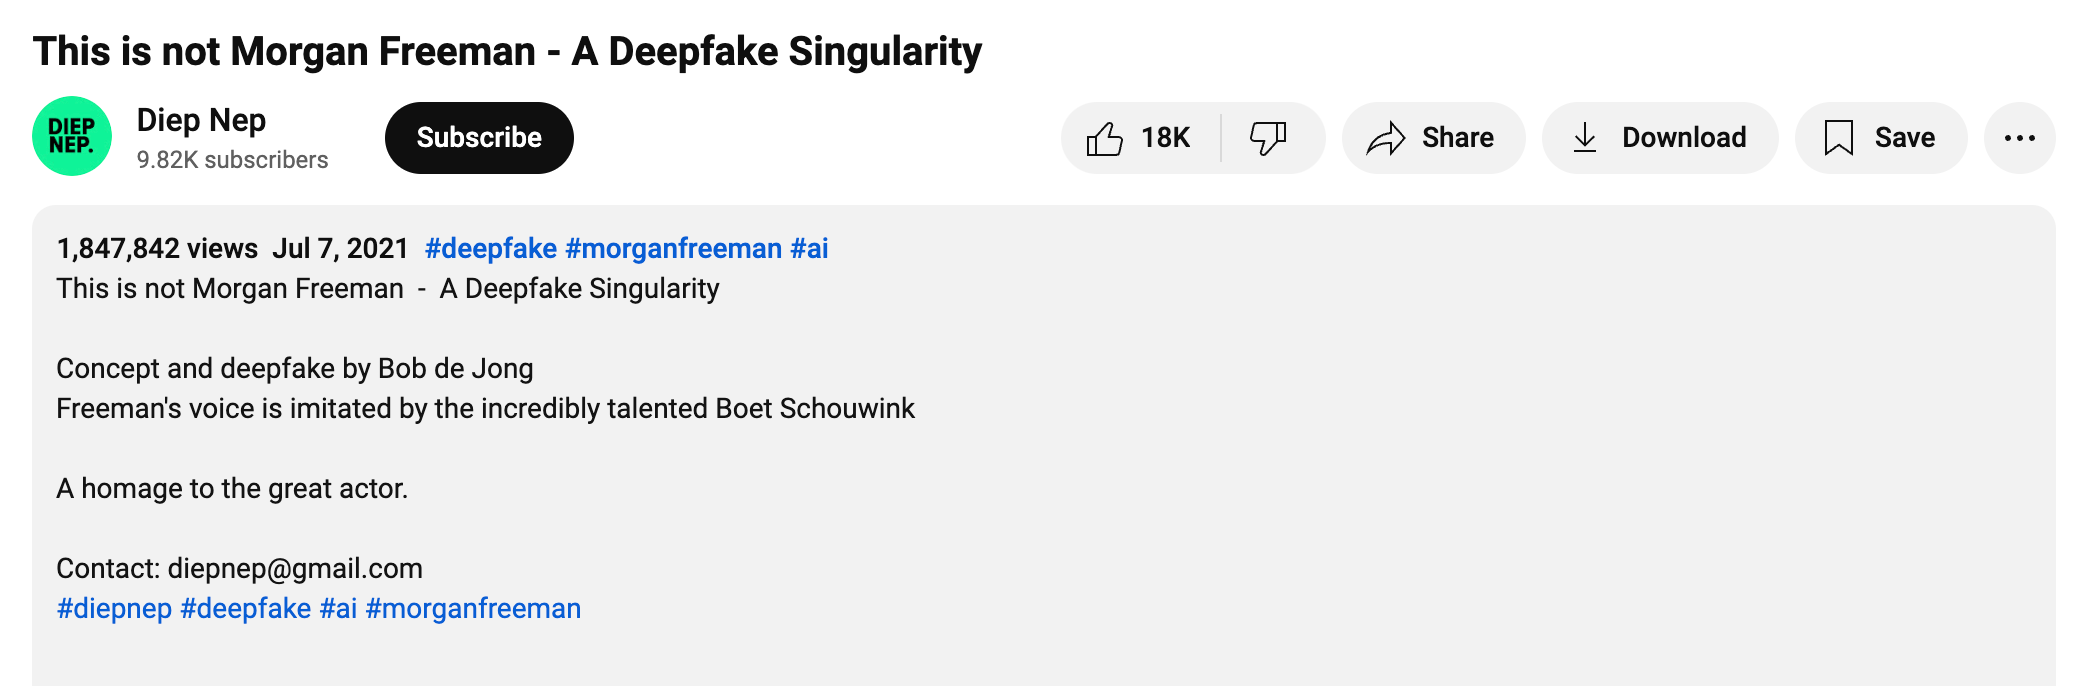
Task: Toggle Save to playlist state
Action: (x=1880, y=138)
